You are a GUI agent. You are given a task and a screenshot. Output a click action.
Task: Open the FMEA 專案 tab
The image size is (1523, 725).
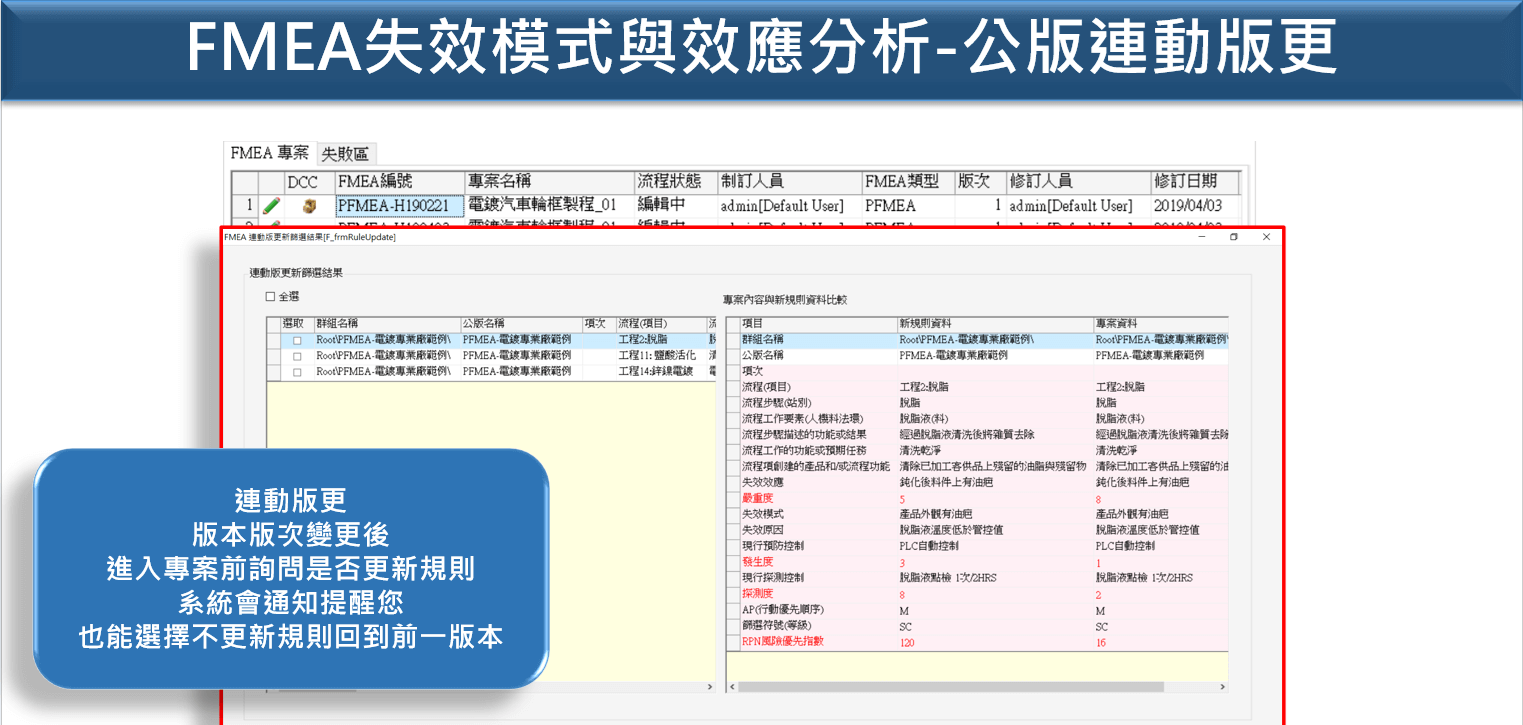click(269, 154)
